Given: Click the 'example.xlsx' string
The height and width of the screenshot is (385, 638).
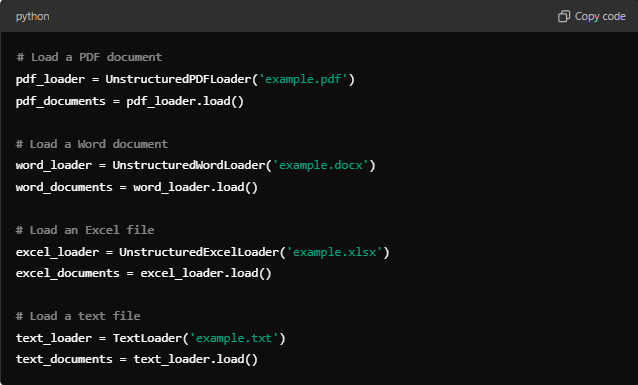Looking at the screenshot, I should 334,252.
